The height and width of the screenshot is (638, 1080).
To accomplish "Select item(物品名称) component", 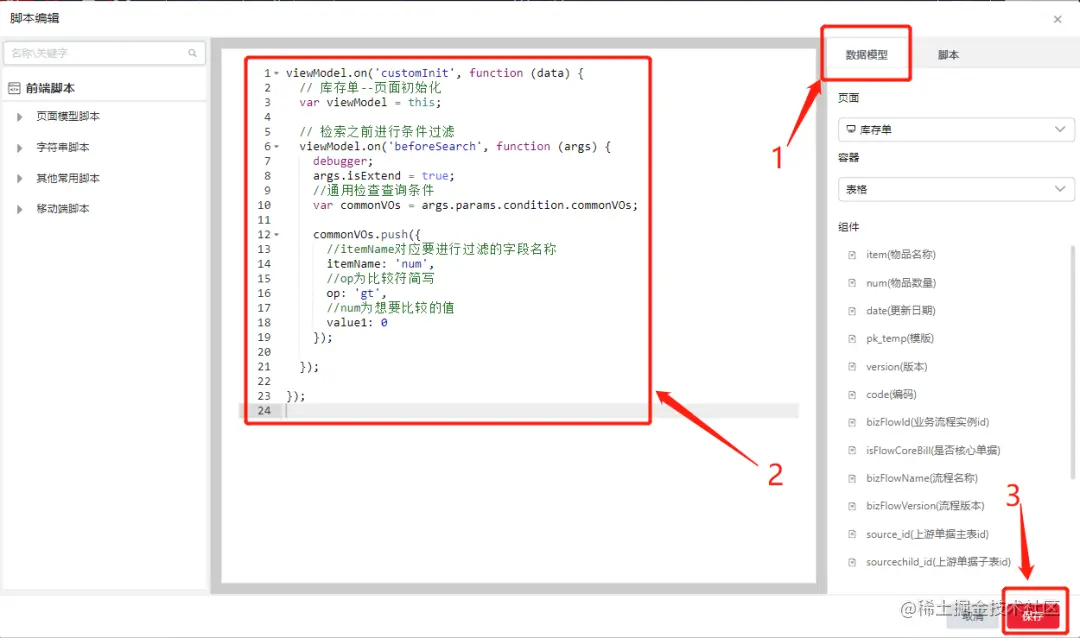I will click(900, 255).
